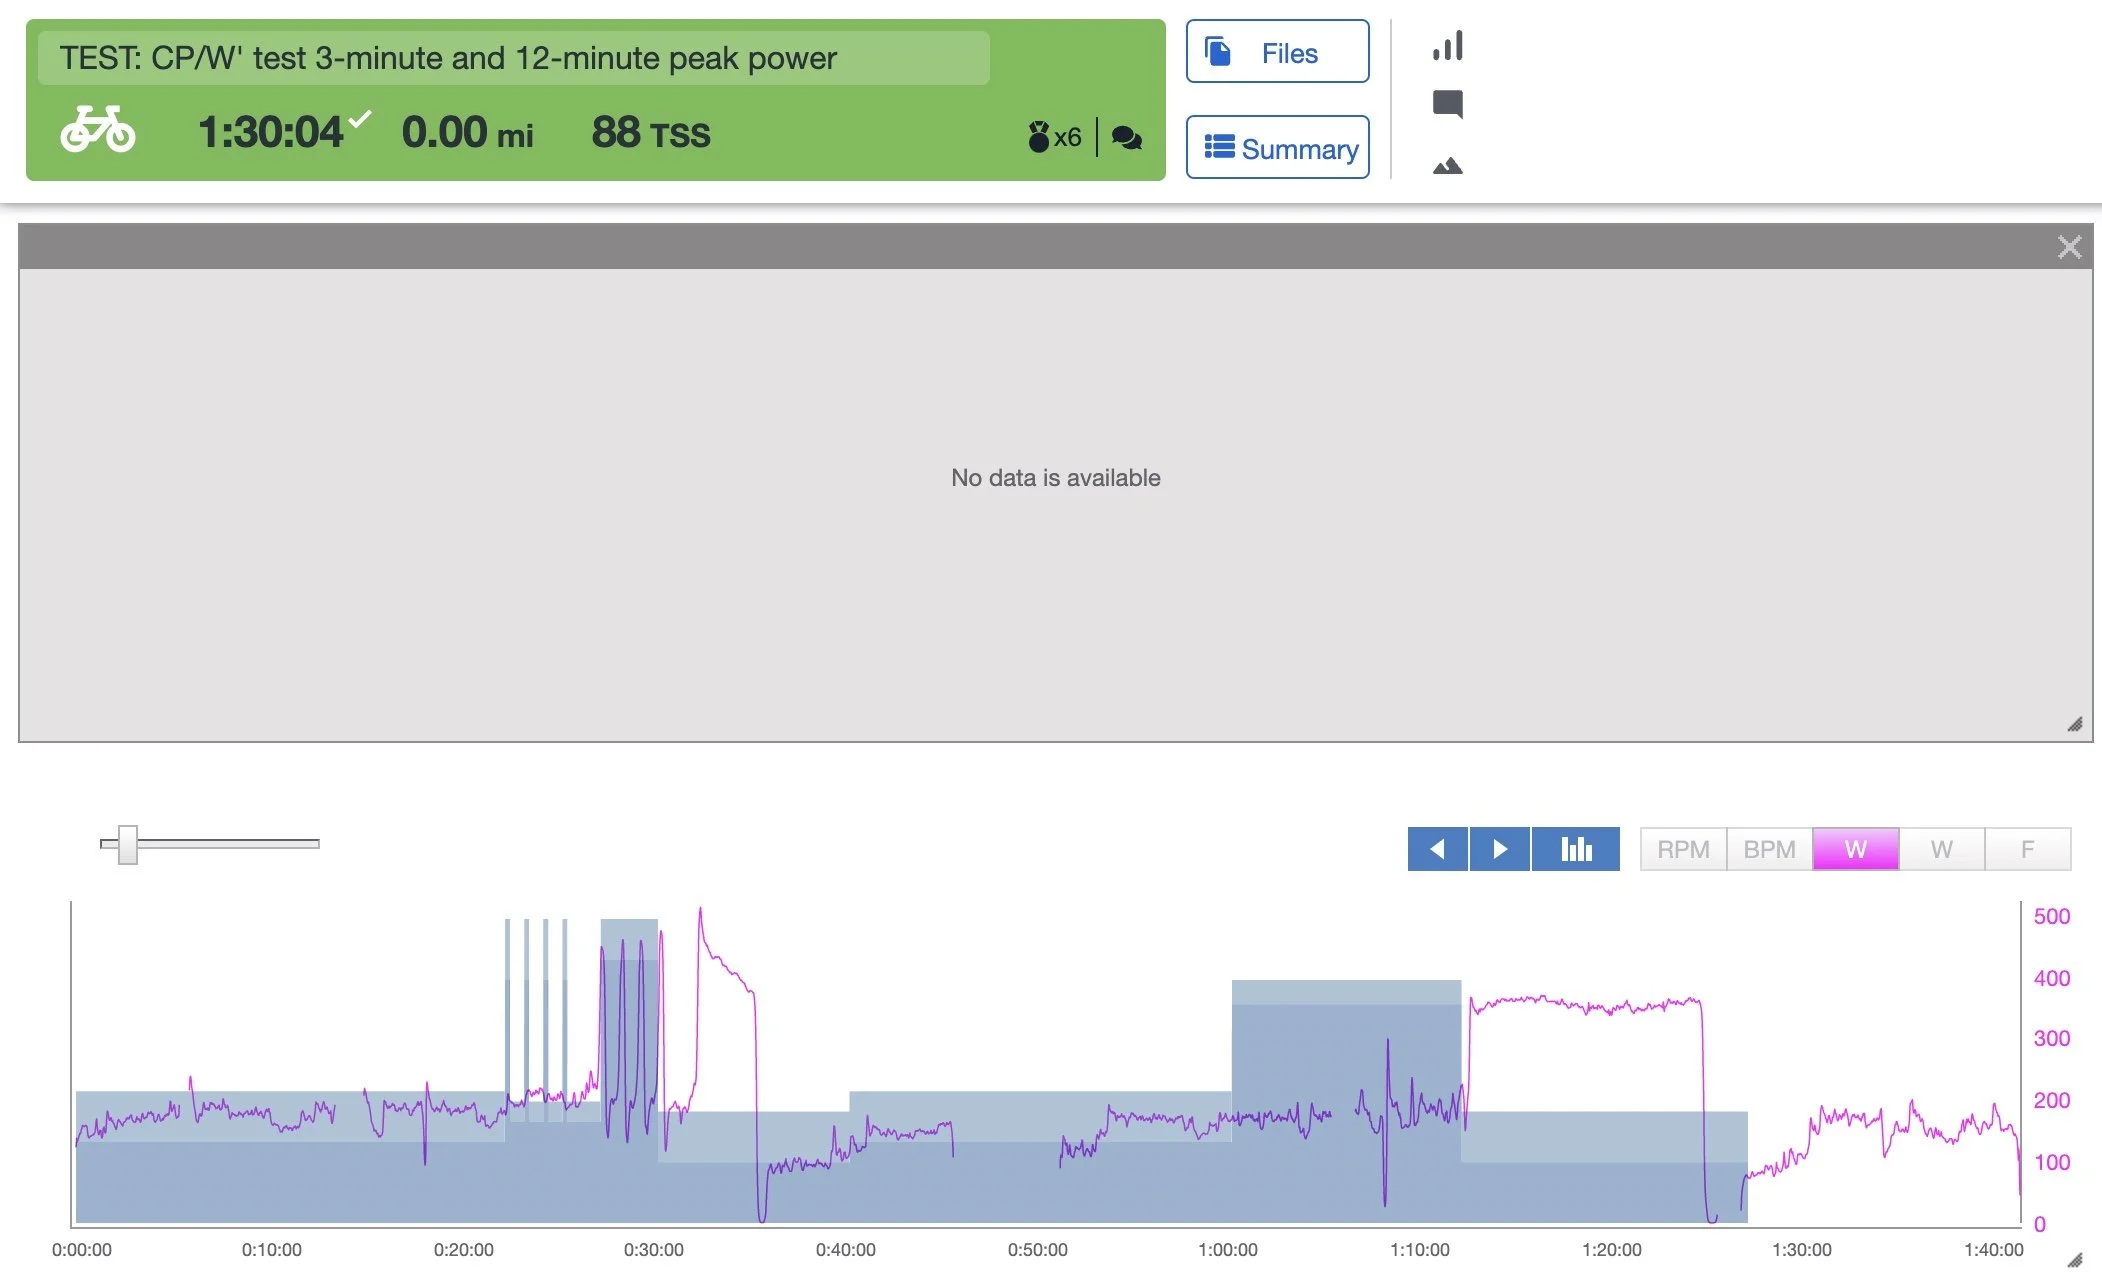Open workout comments chat icon
This screenshot has height=1272, width=2102.
[1127, 138]
